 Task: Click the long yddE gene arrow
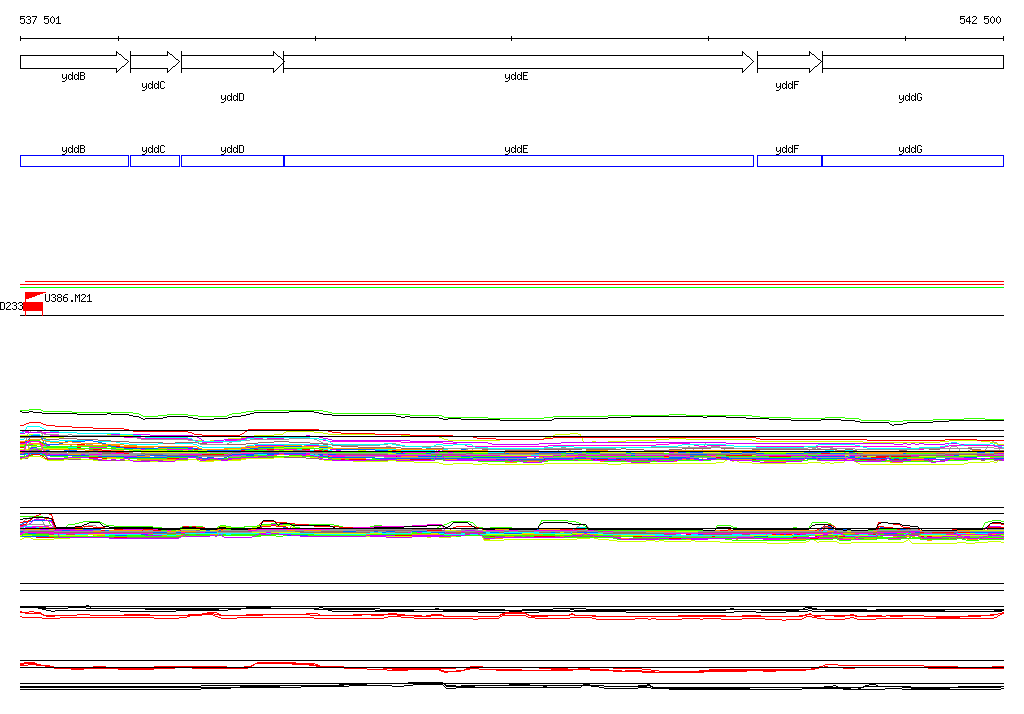519,62
